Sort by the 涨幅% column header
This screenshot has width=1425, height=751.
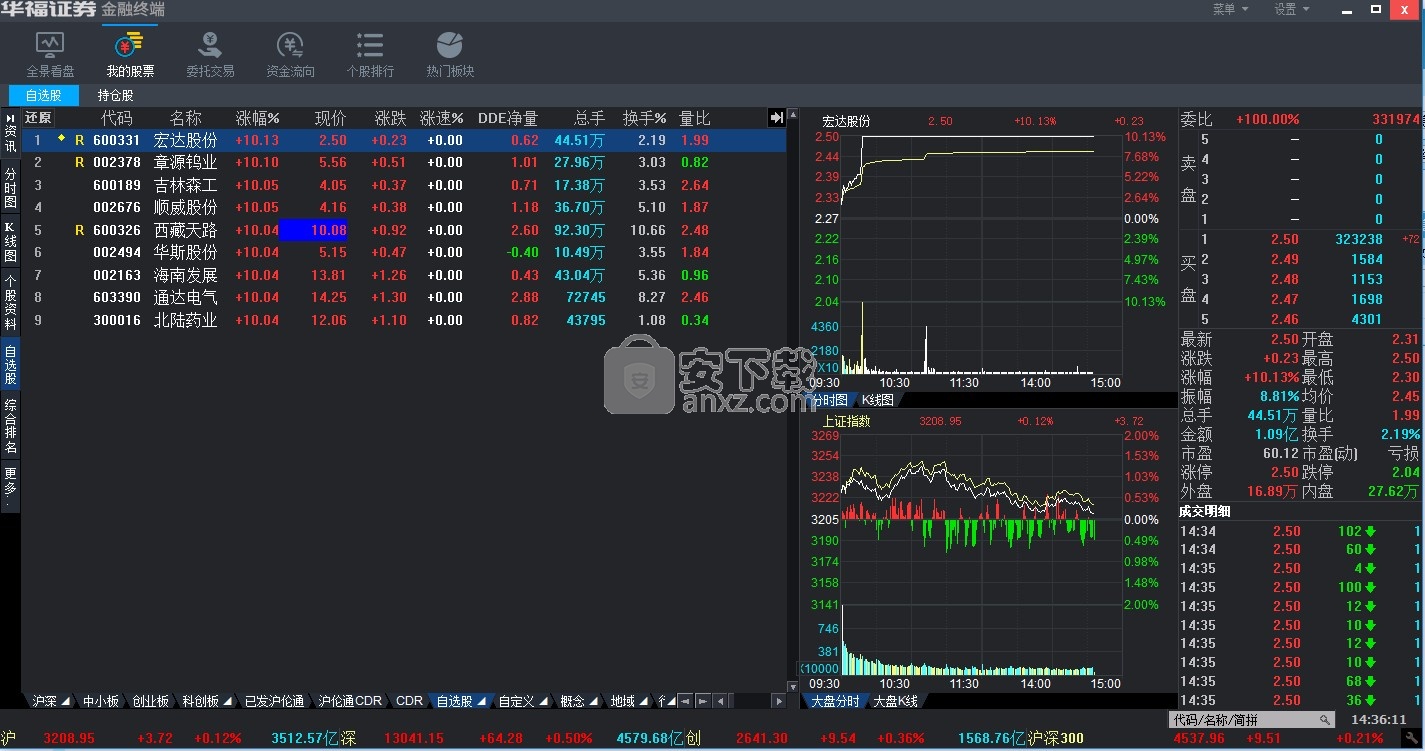[x=257, y=118]
